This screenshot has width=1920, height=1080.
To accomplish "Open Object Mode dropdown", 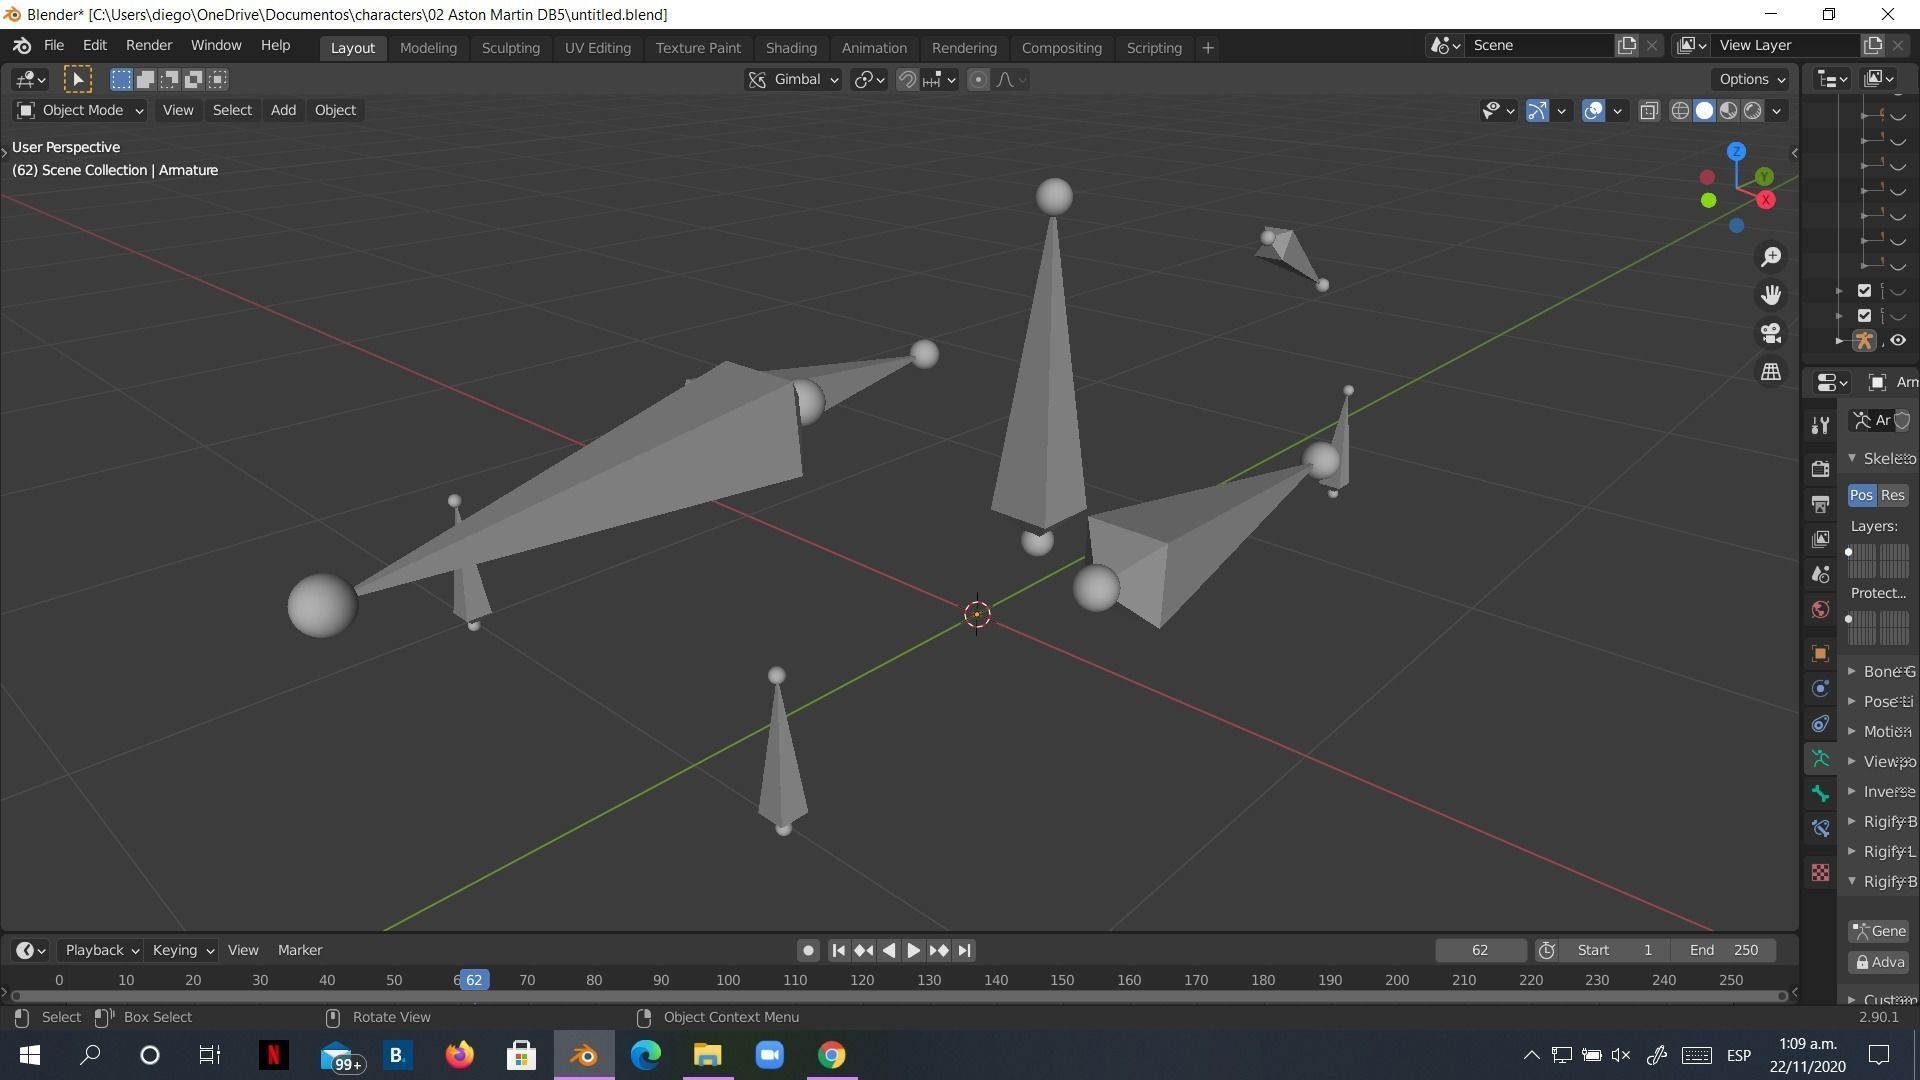I will click(80, 110).
